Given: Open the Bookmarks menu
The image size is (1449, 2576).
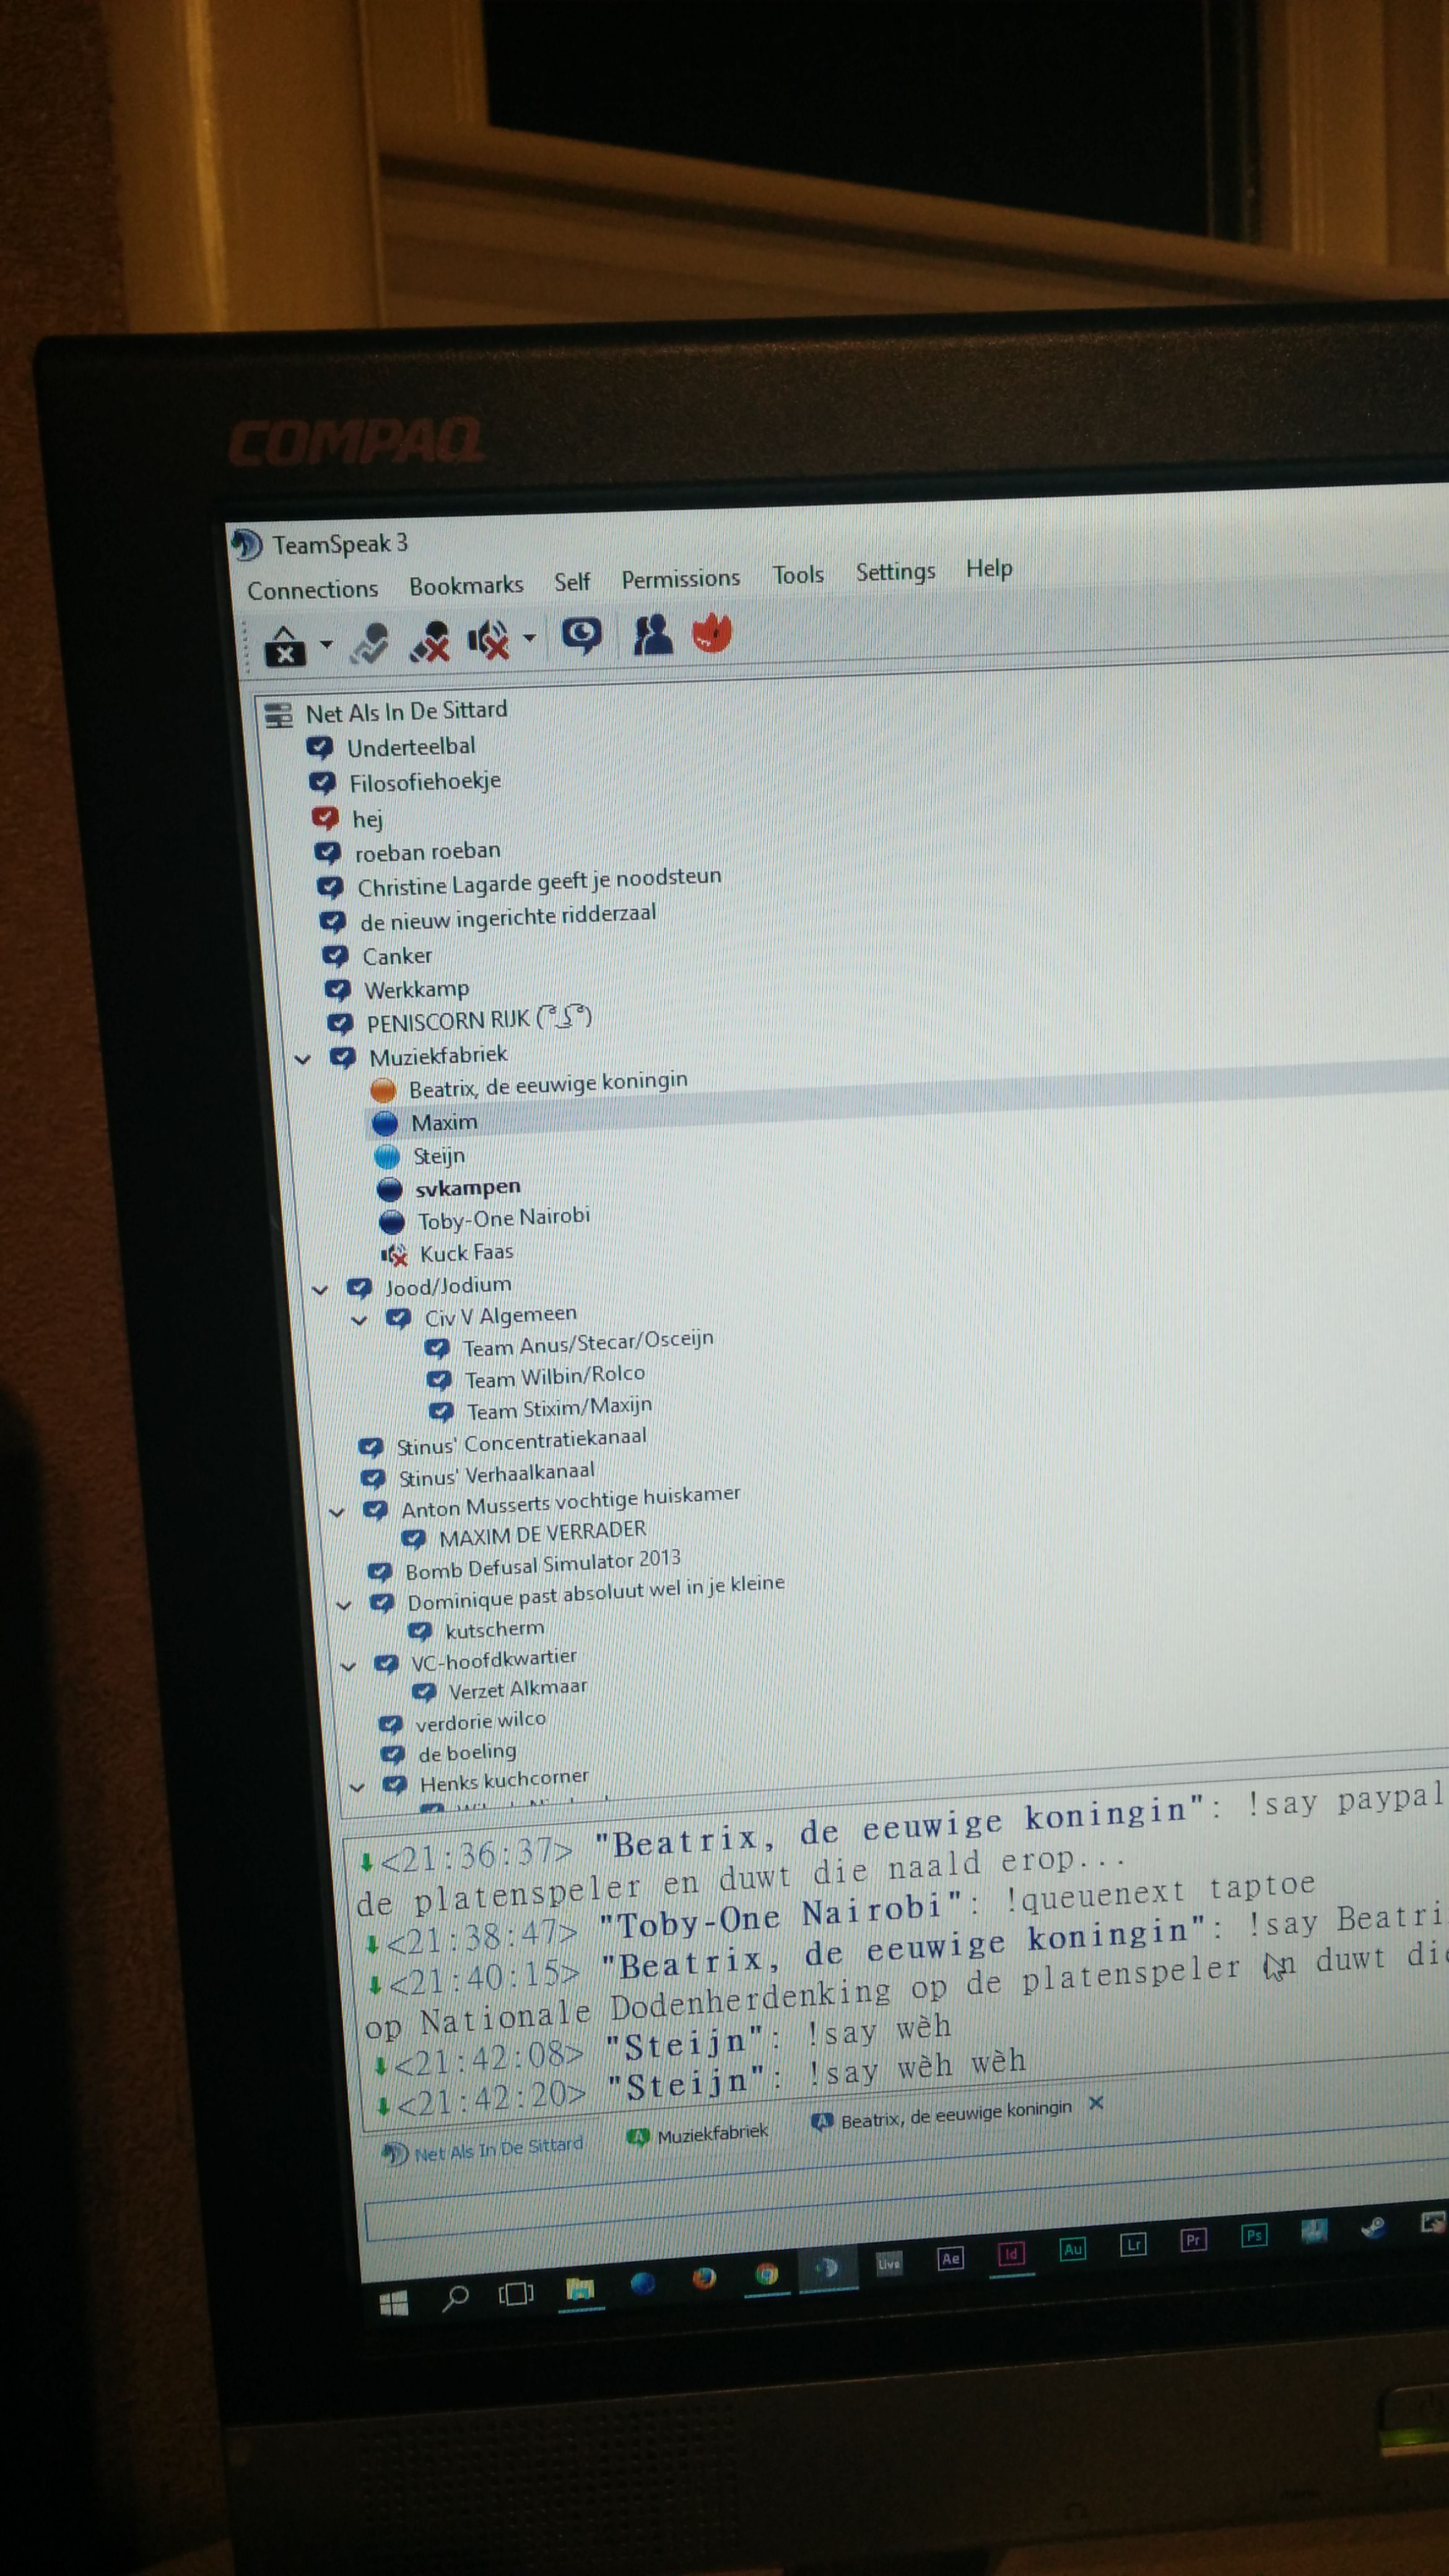Looking at the screenshot, I should point(466,586).
